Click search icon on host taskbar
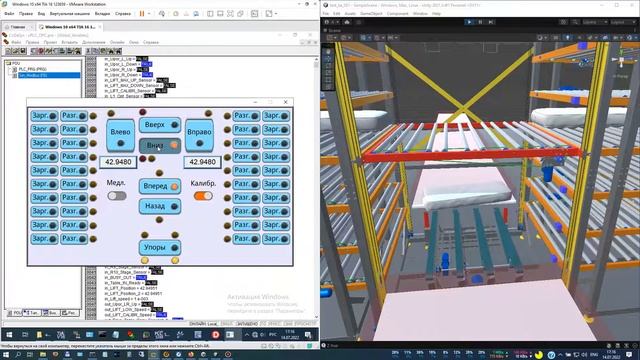The width and height of the screenshot is (640, 360). [x=18, y=355]
